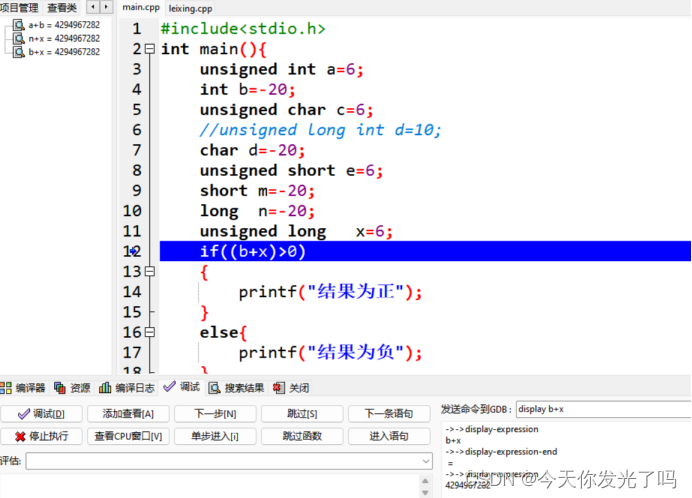Click the 停止执行 stop execution button

point(41,436)
